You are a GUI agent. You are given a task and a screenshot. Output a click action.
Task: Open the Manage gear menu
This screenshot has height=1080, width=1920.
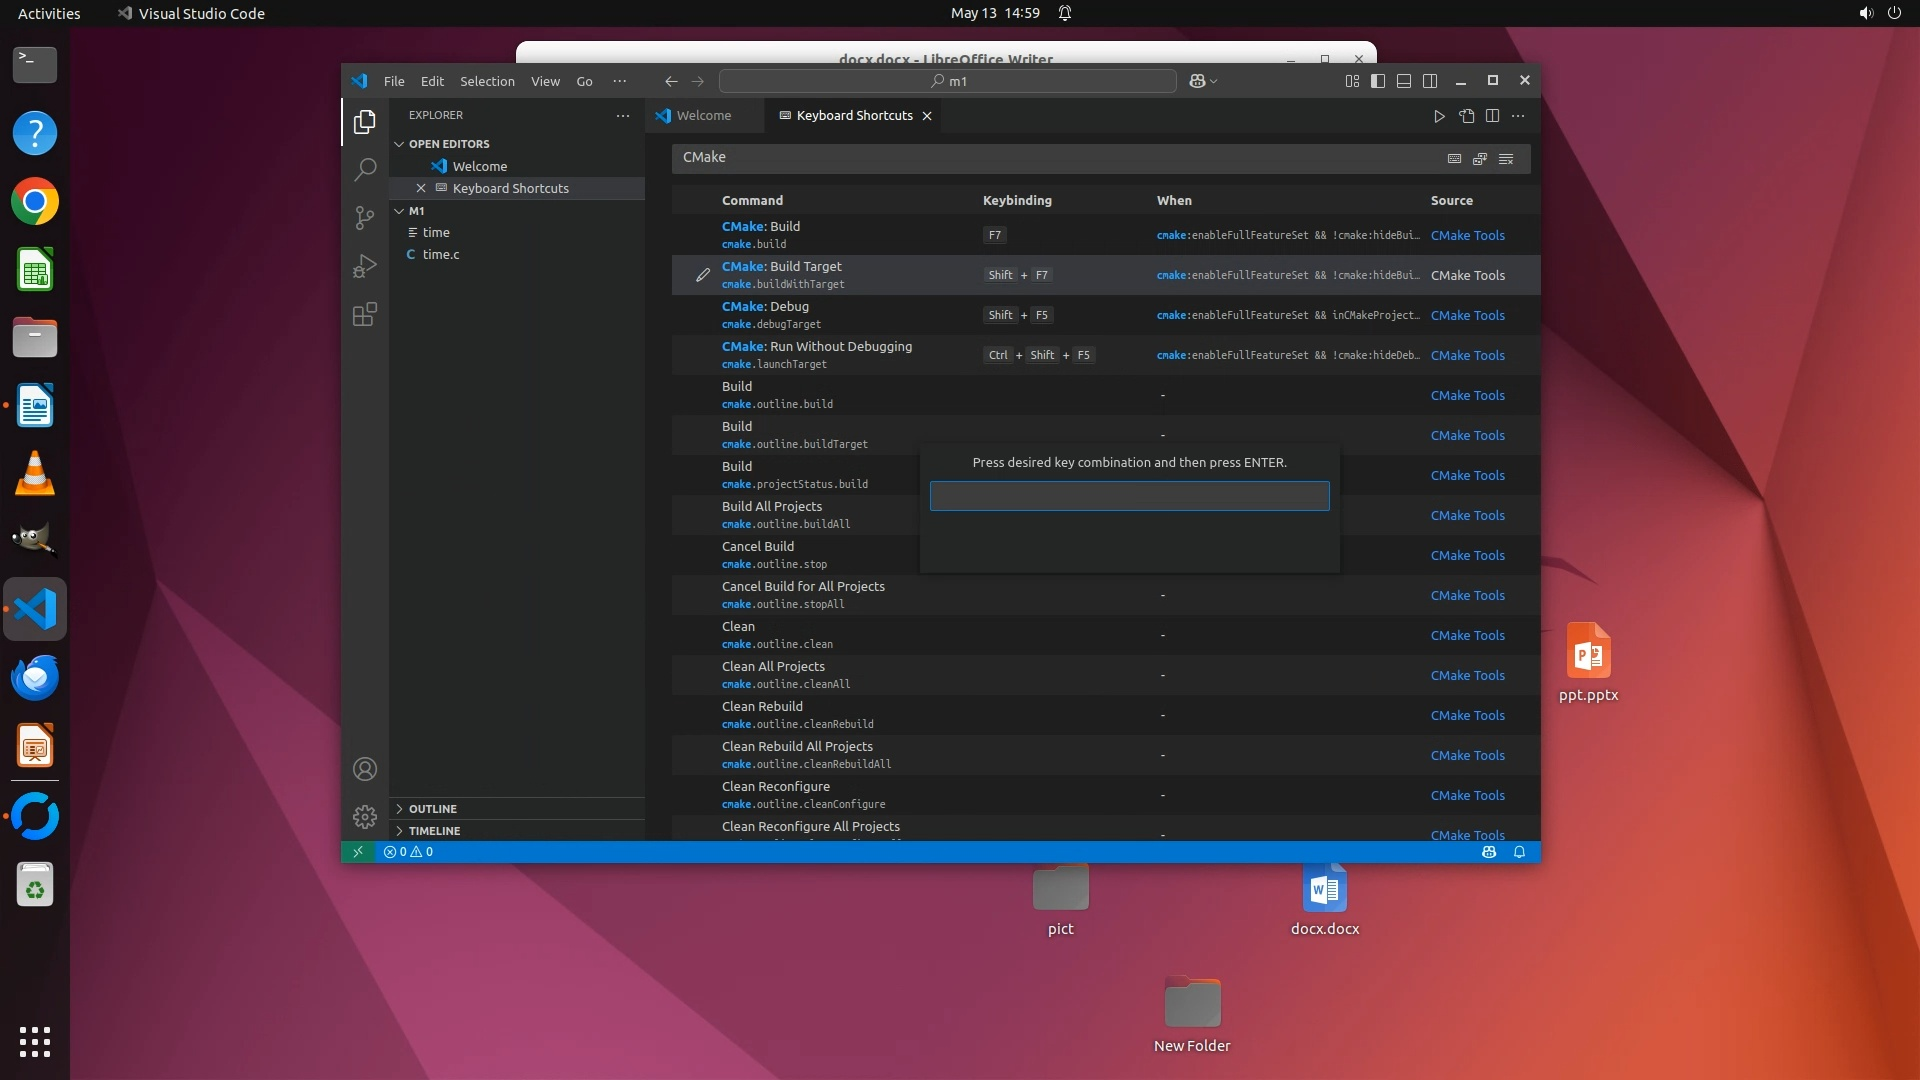click(x=365, y=817)
